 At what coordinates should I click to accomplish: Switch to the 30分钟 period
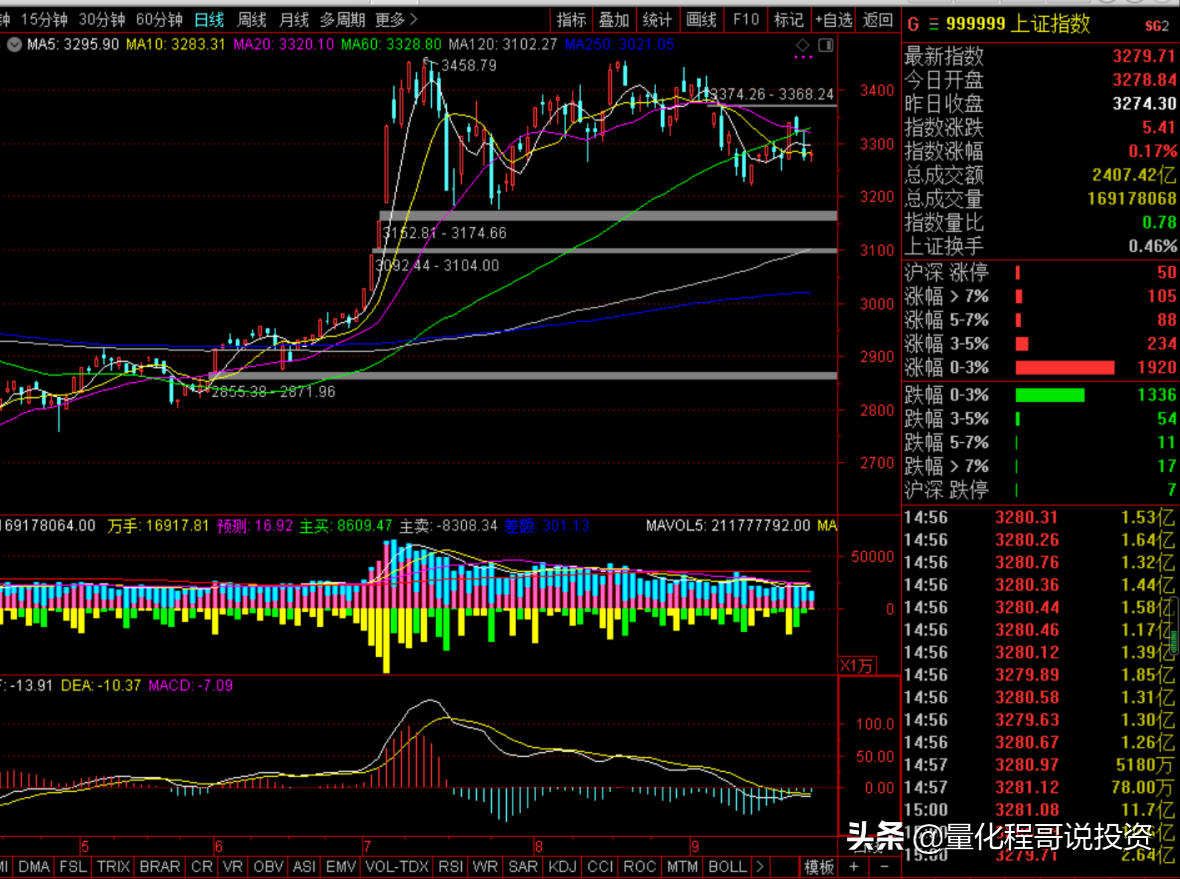[102, 20]
